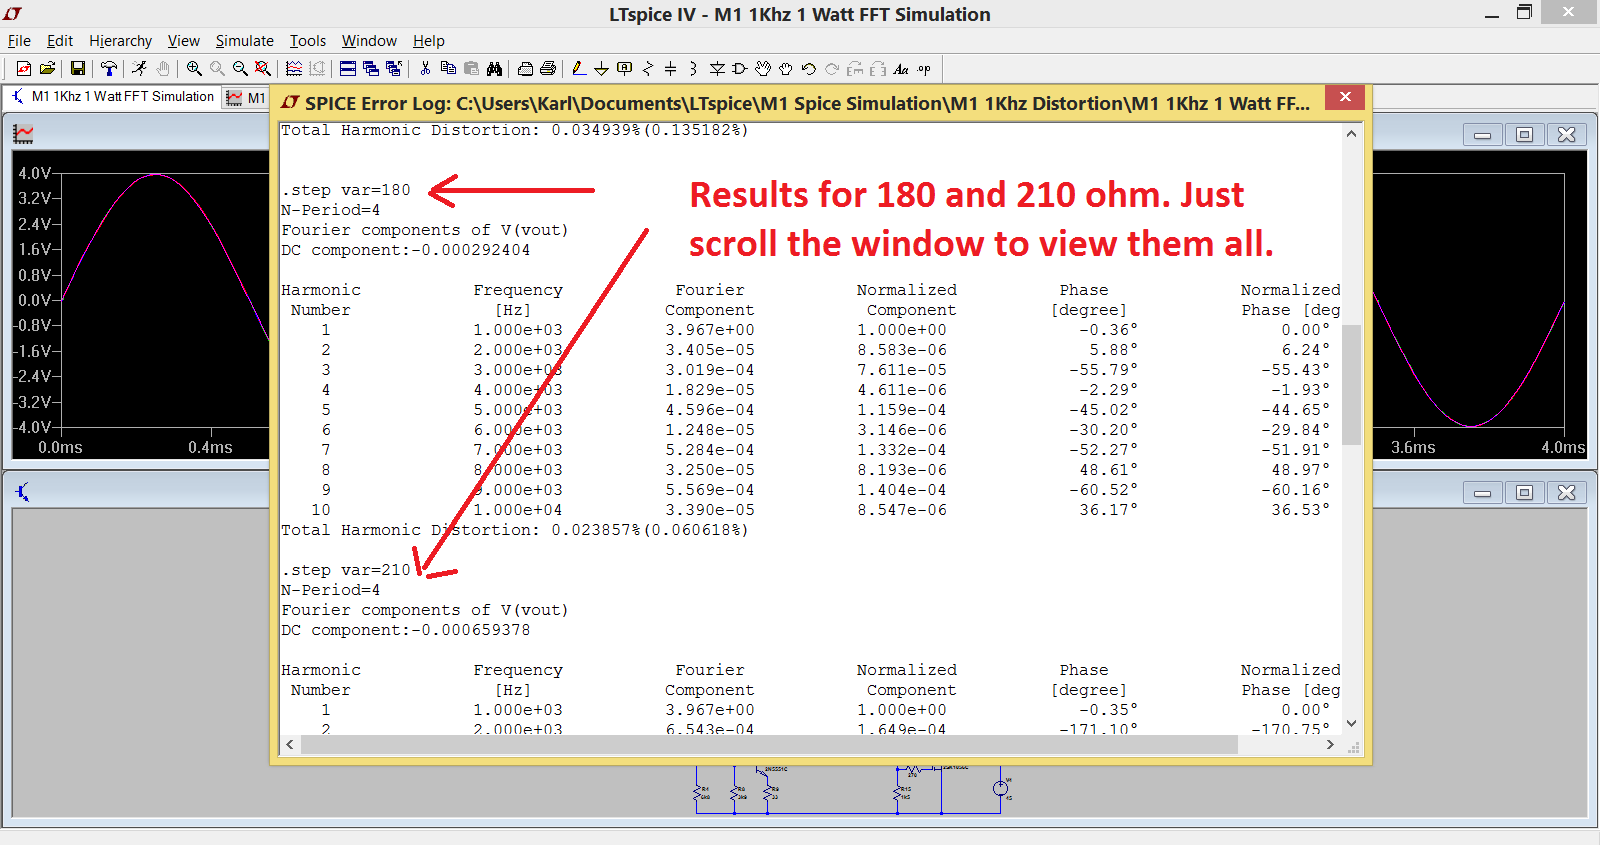Close the SPICE Error Log window
The width and height of the screenshot is (1600, 845).
click(1345, 97)
